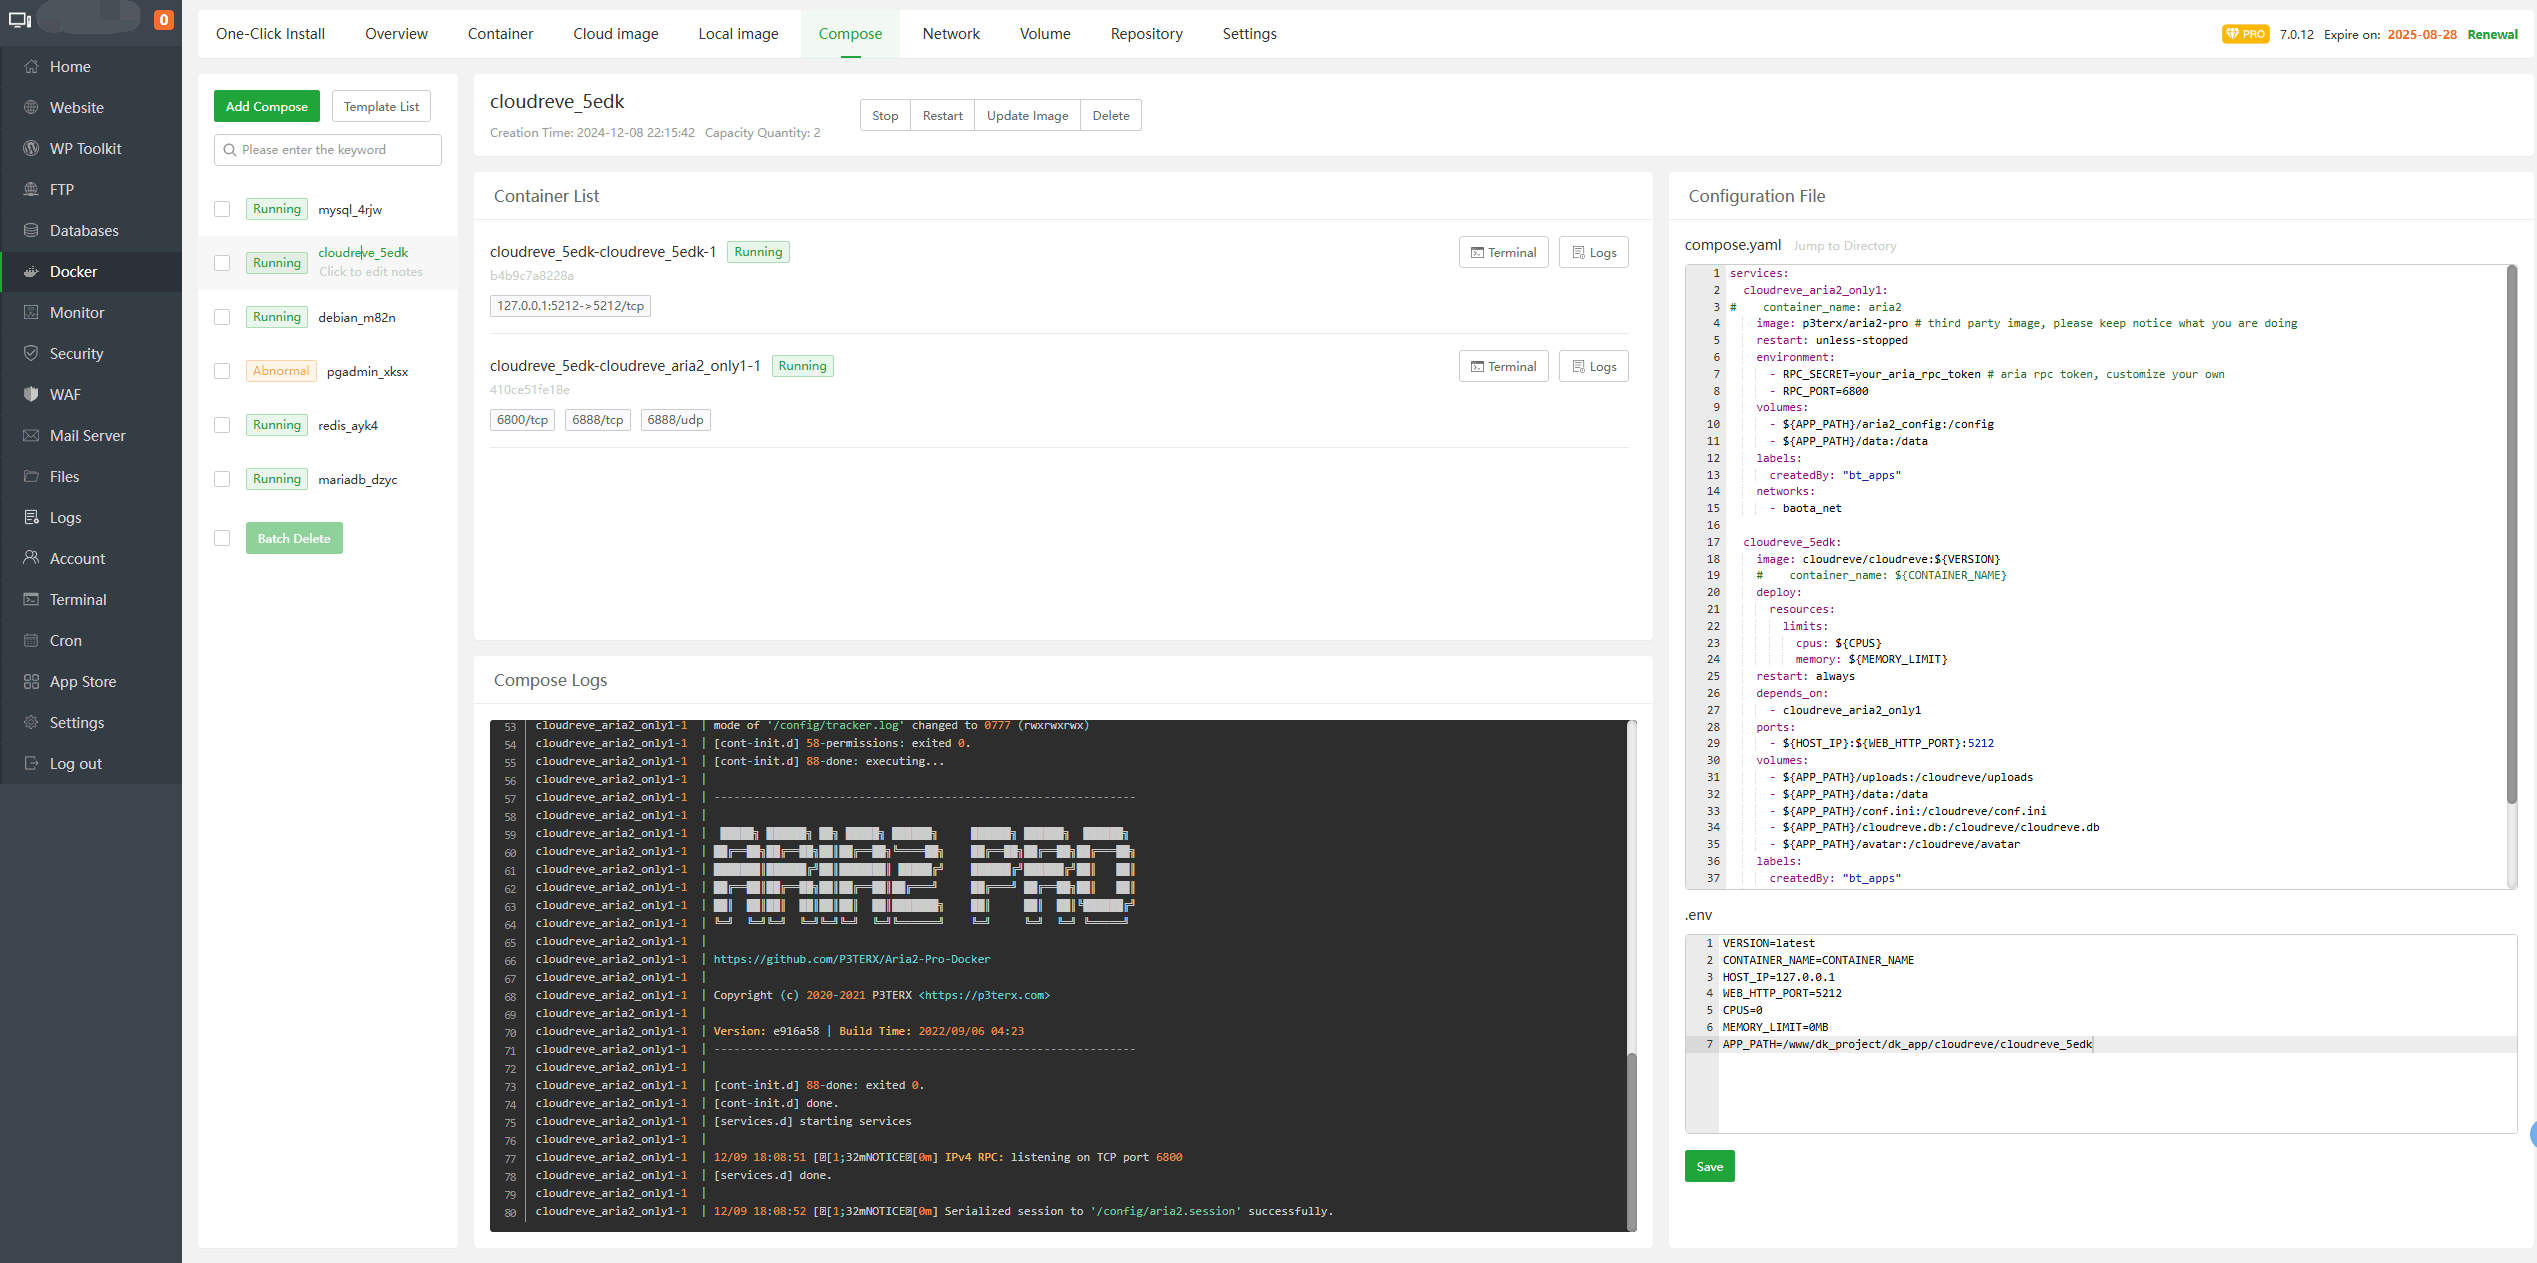Select debian_m82n in the compose list
The image size is (2537, 1263).
[x=356, y=317]
